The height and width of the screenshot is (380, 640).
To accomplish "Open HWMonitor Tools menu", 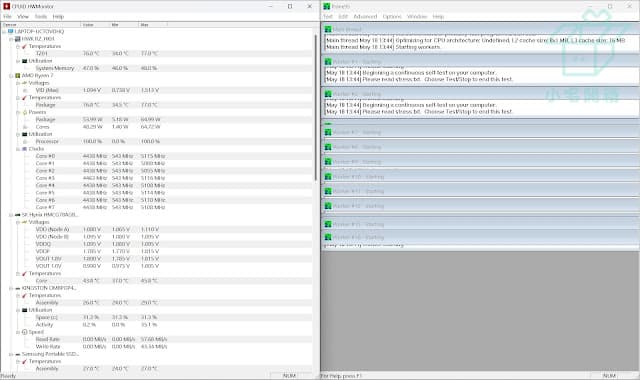I will coord(41,17).
